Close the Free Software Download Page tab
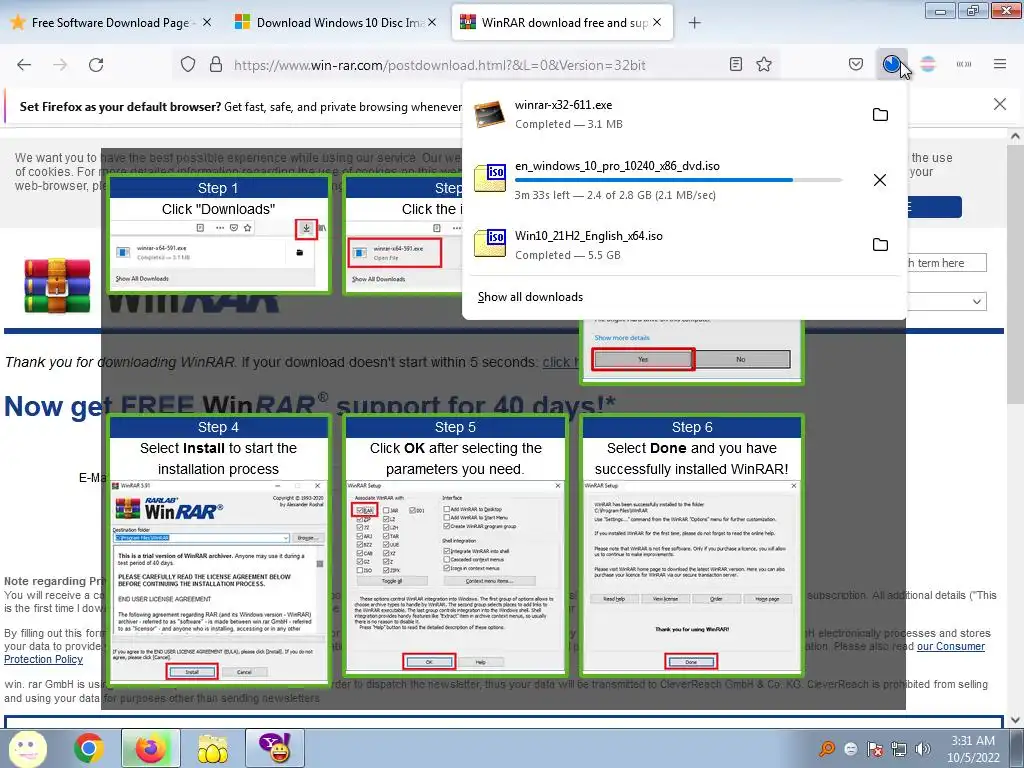Image resolution: width=1024 pixels, height=768 pixels. tap(207, 22)
